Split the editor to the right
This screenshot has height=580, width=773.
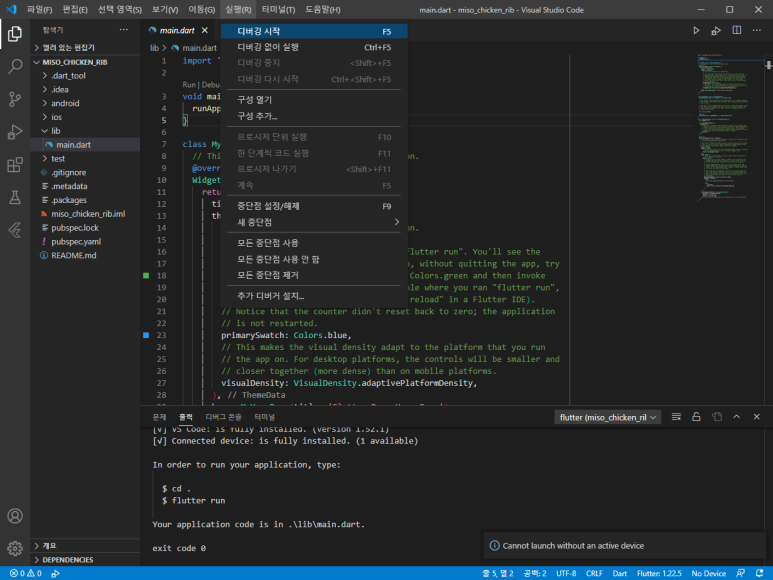tap(737, 31)
